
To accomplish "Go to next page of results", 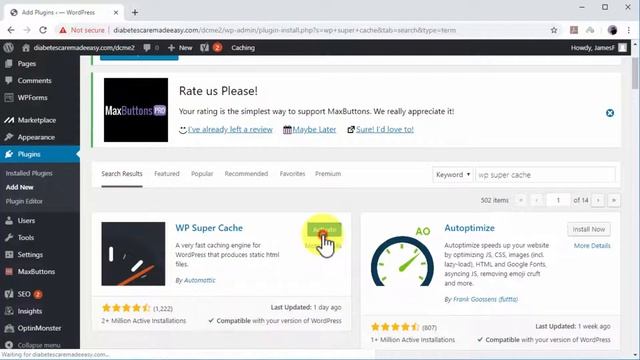I will [598, 200].
